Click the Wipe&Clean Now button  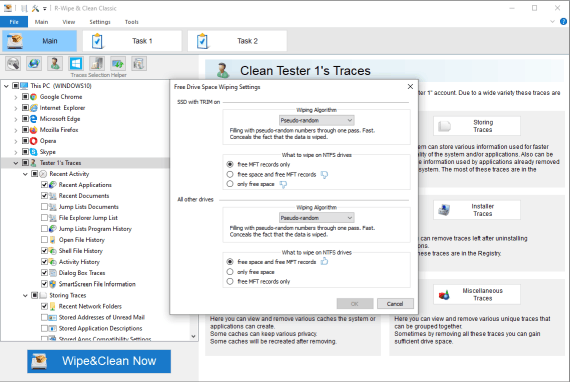tap(99, 361)
